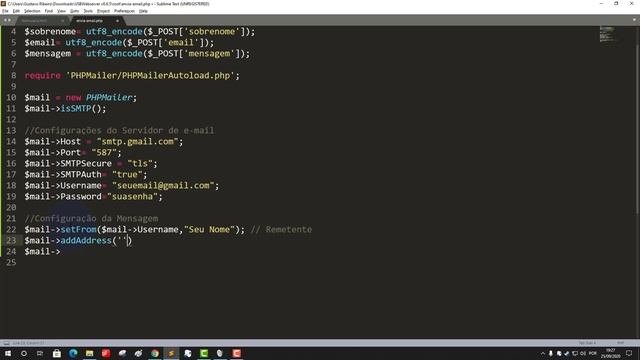
Task: Close the envia-email.php tab
Action: coord(117,20)
